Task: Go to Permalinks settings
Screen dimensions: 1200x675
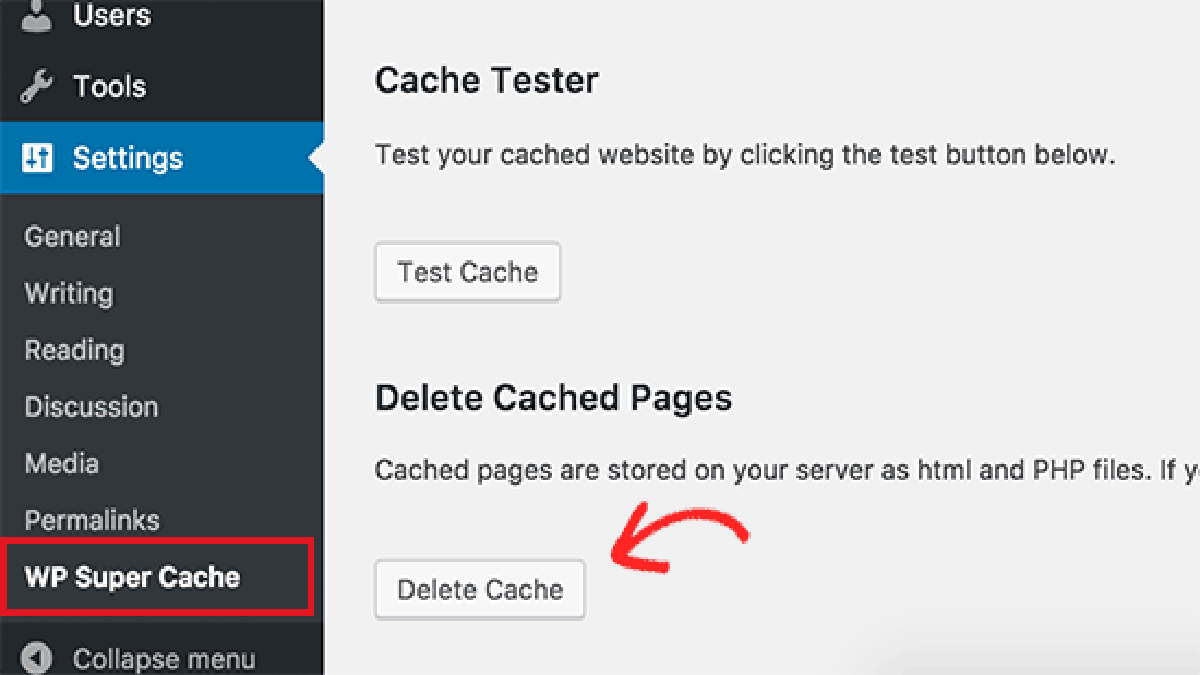Action: (x=92, y=521)
